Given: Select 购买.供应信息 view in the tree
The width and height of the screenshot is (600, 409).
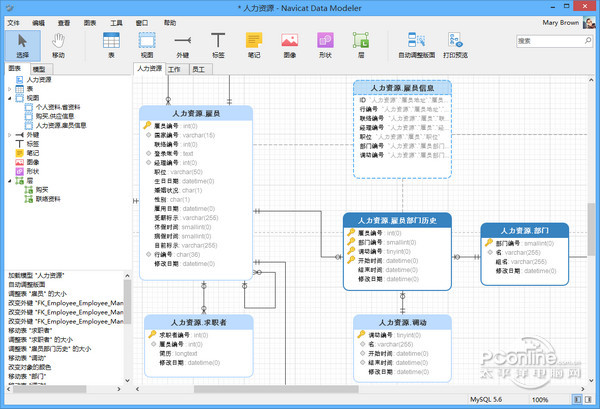Looking at the screenshot, I should click(x=55, y=116).
